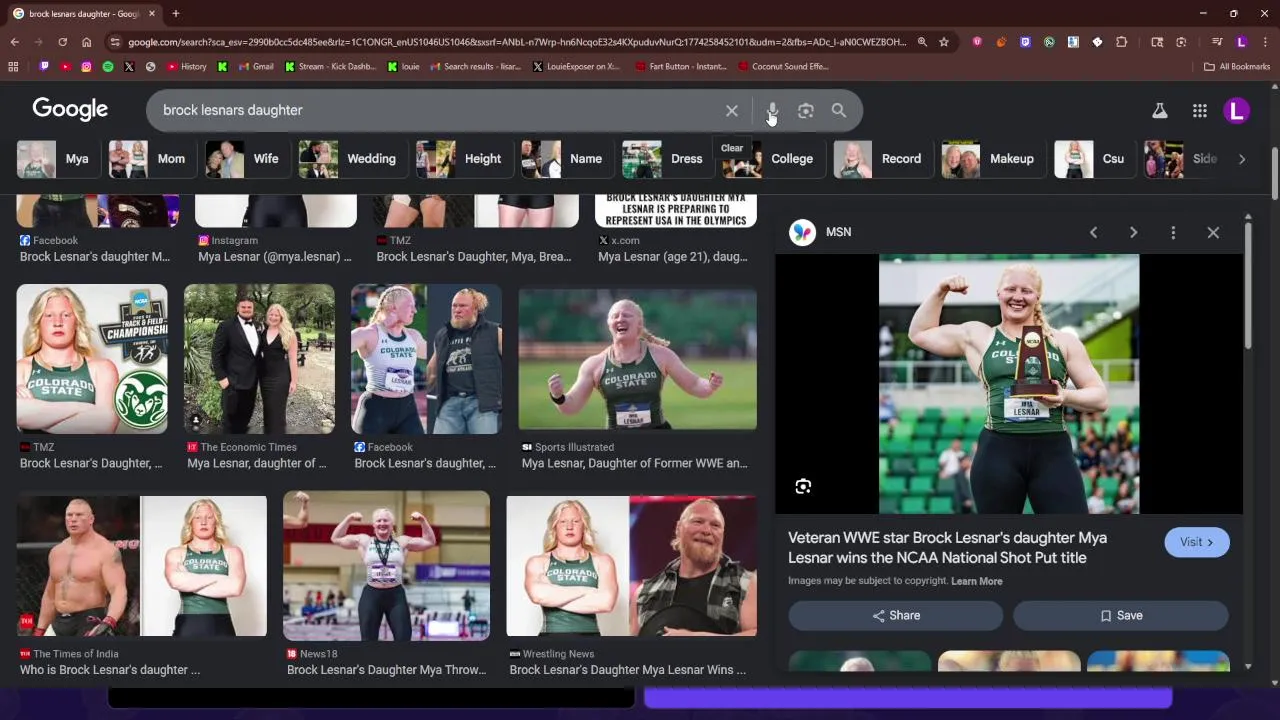Open the Chrome profile icon in the toolbar
Image resolution: width=1280 pixels, height=720 pixels.
tap(1241, 42)
